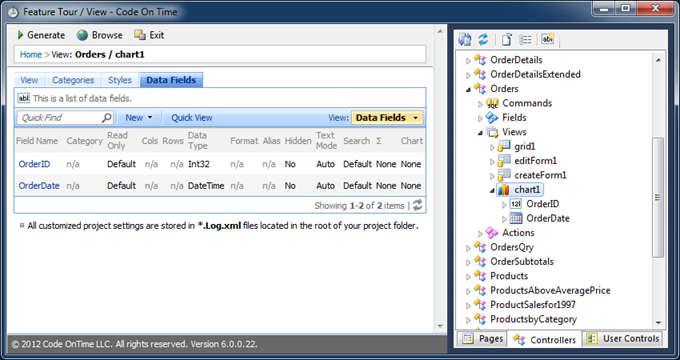Click the grid1 view icon

(x=504, y=146)
